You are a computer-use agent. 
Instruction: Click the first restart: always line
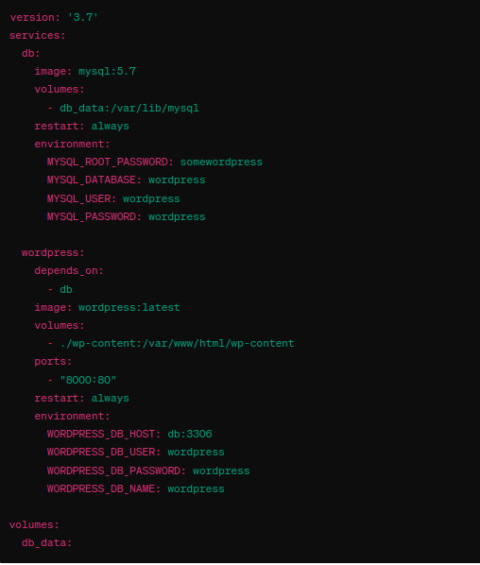[x=82, y=126]
